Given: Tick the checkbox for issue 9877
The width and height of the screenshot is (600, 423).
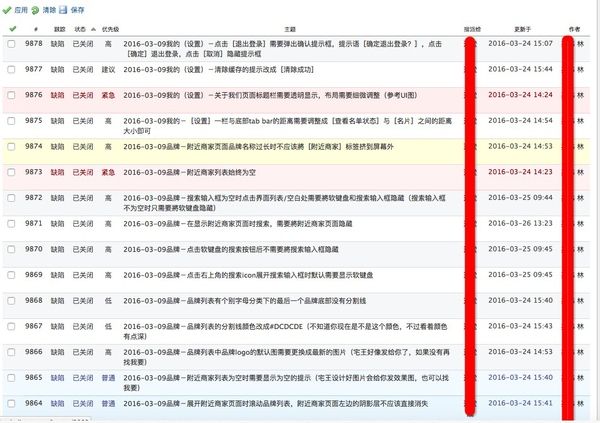Looking at the screenshot, I should coord(11,69).
